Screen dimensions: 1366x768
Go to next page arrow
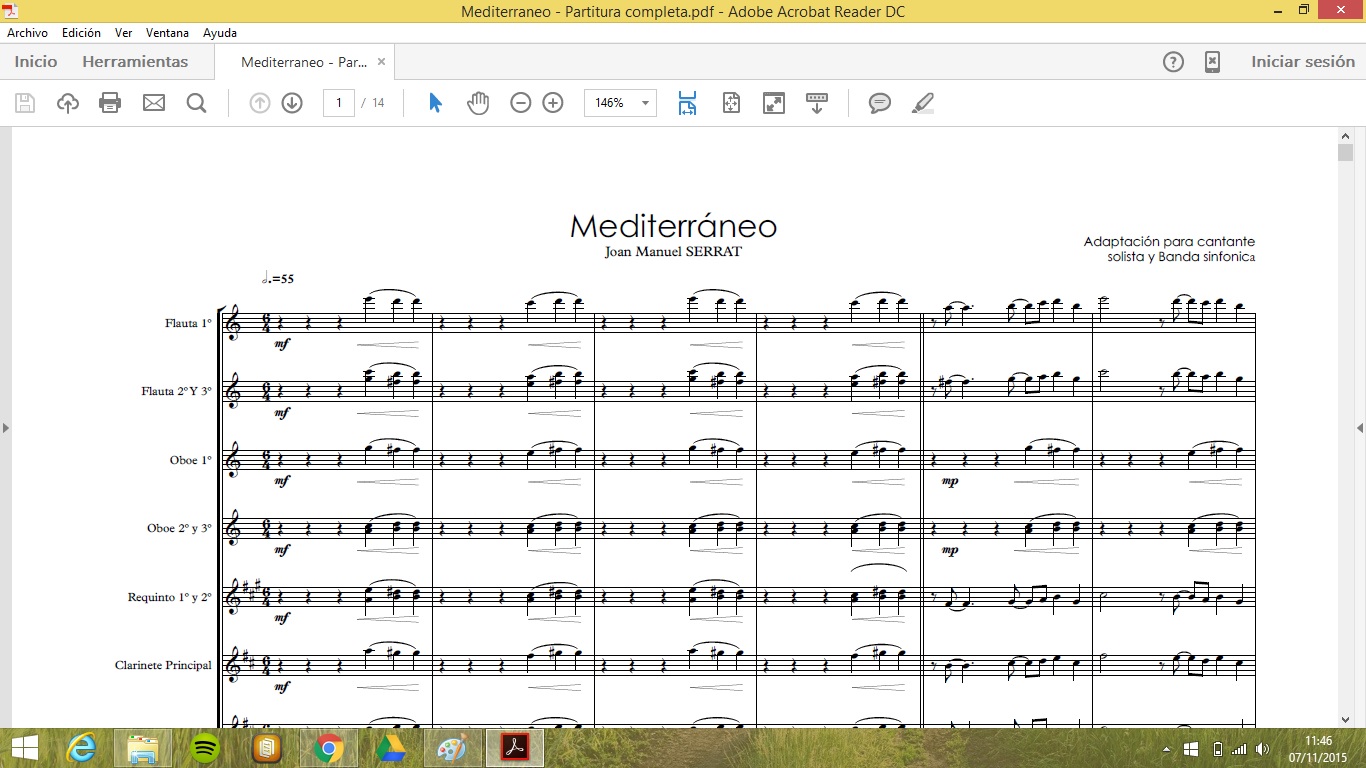[x=292, y=103]
